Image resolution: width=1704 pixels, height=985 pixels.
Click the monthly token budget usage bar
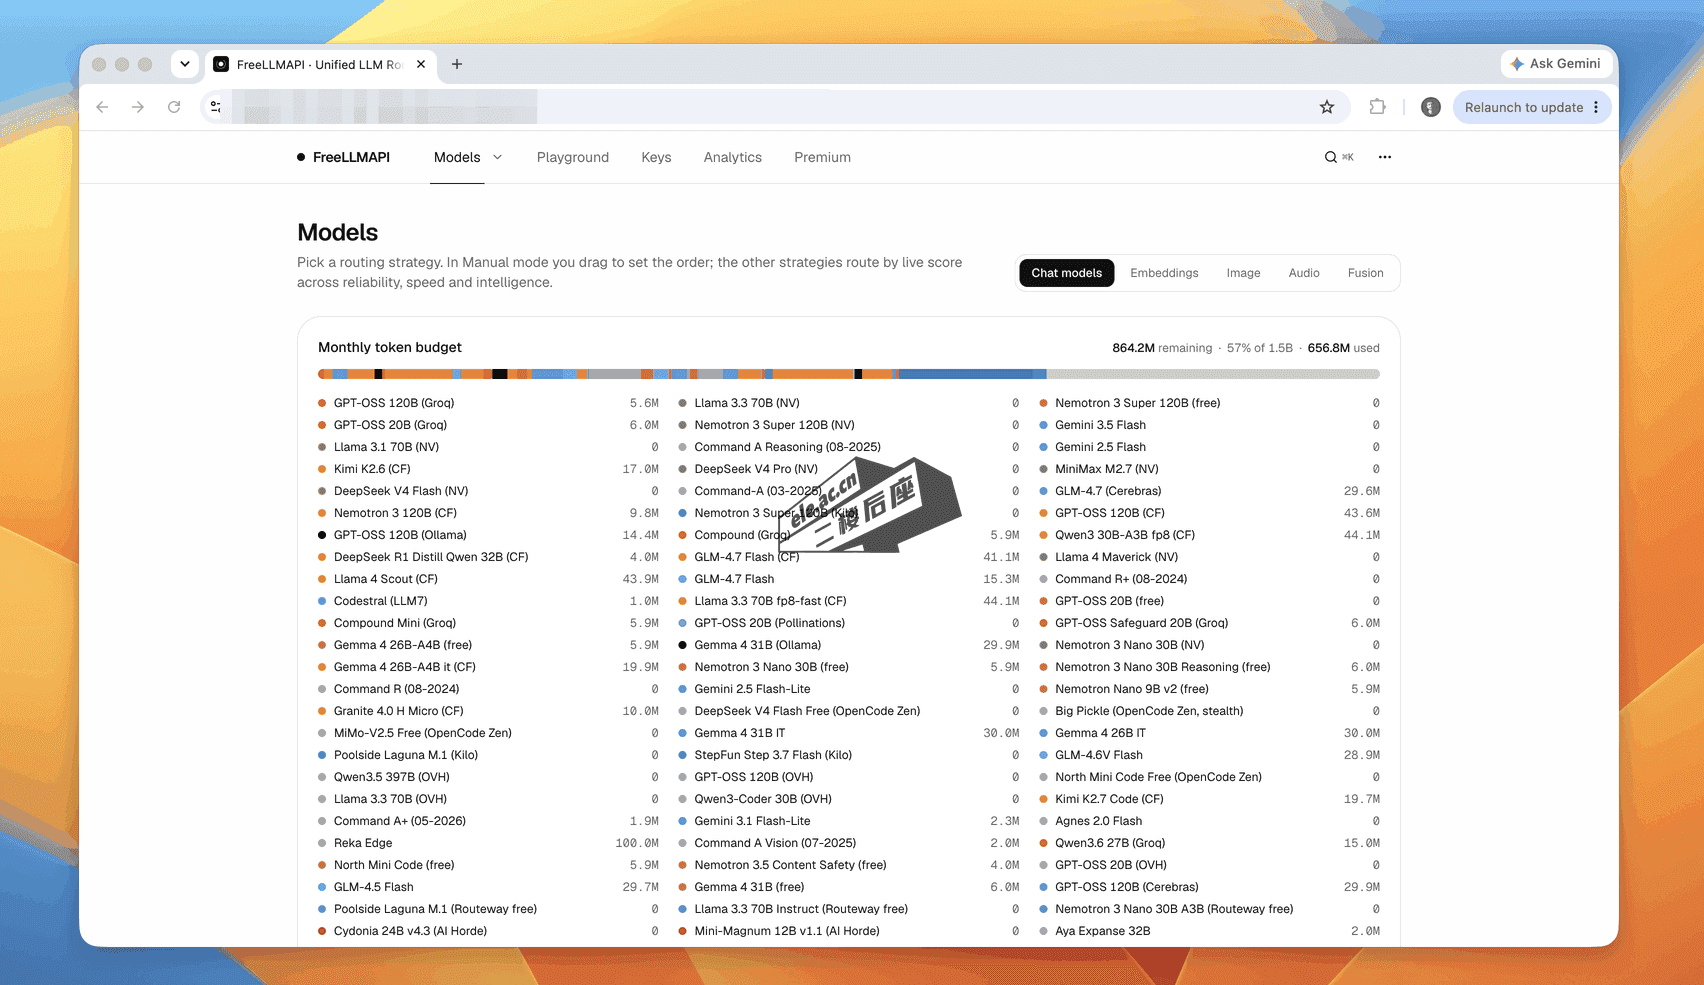[849, 374]
